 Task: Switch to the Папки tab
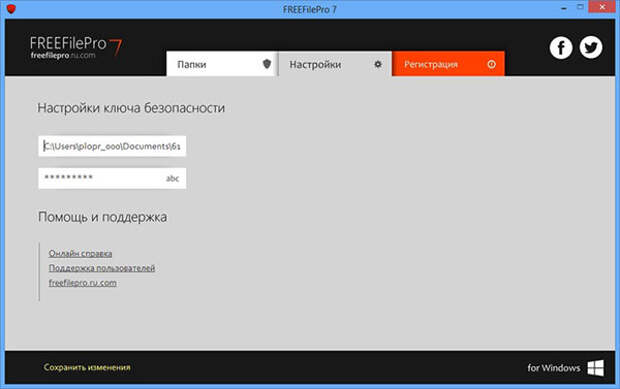[x=221, y=64]
